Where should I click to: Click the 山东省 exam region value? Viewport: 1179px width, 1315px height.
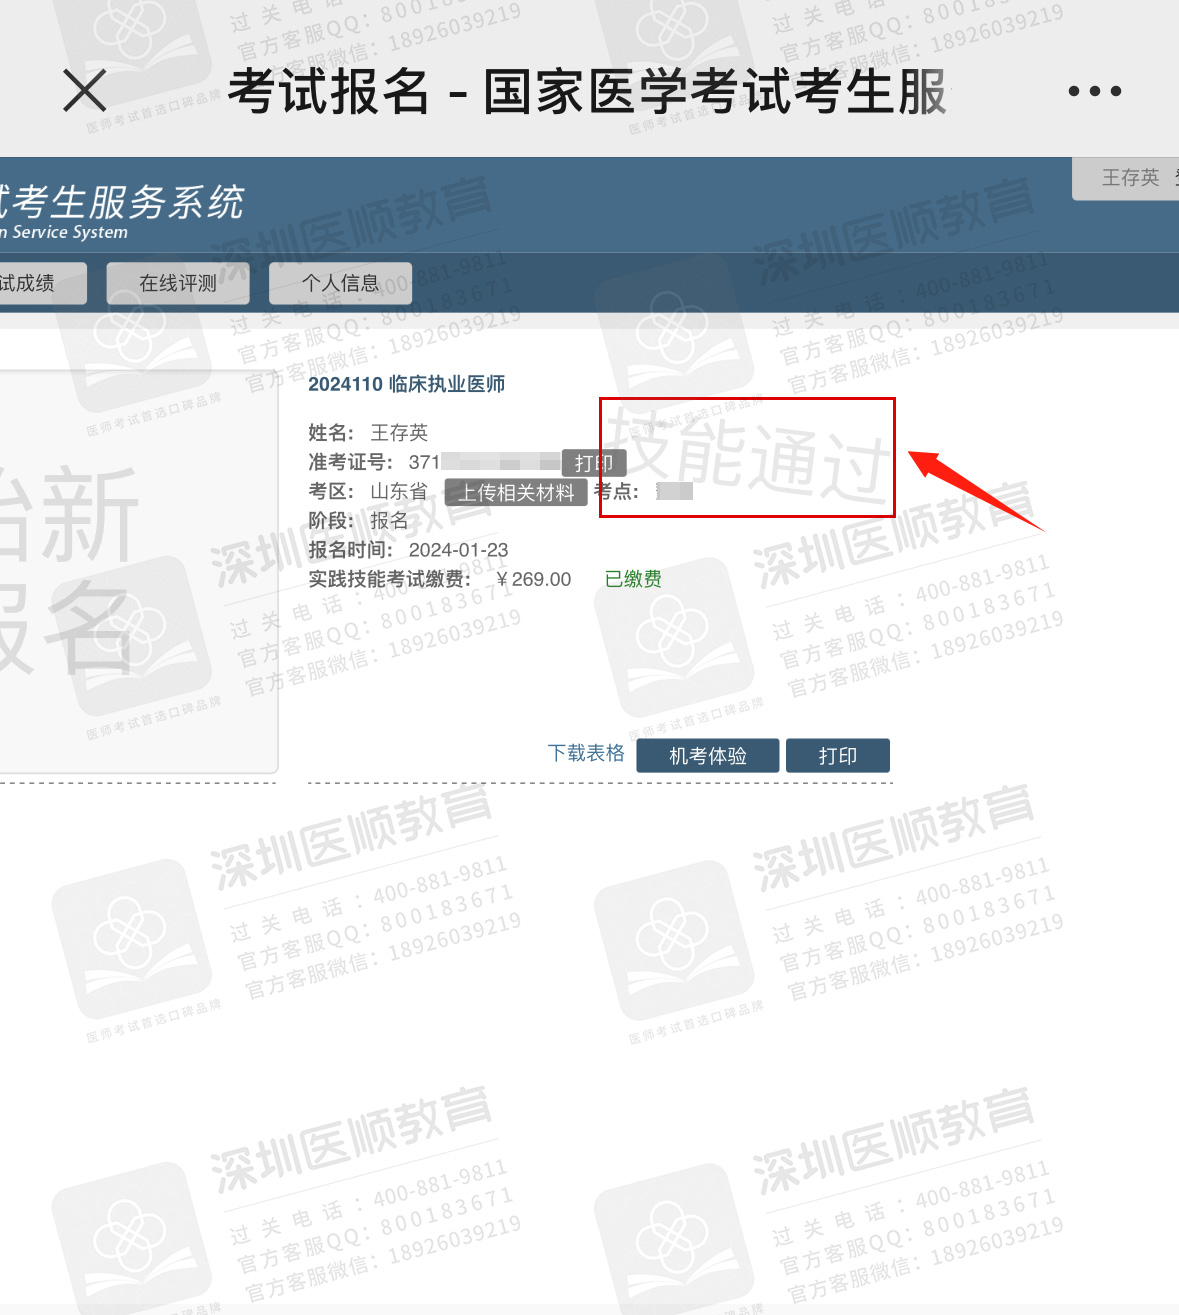(x=399, y=492)
